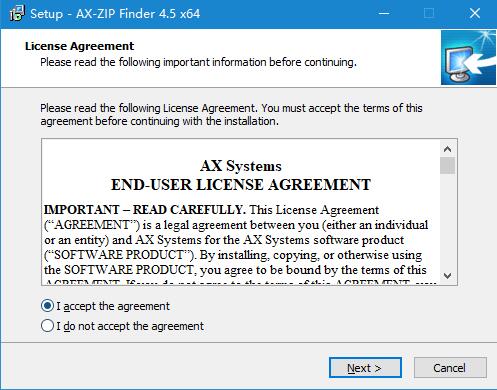Cancel the installation
The height and width of the screenshot is (390, 497).
click(x=450, y=368)
